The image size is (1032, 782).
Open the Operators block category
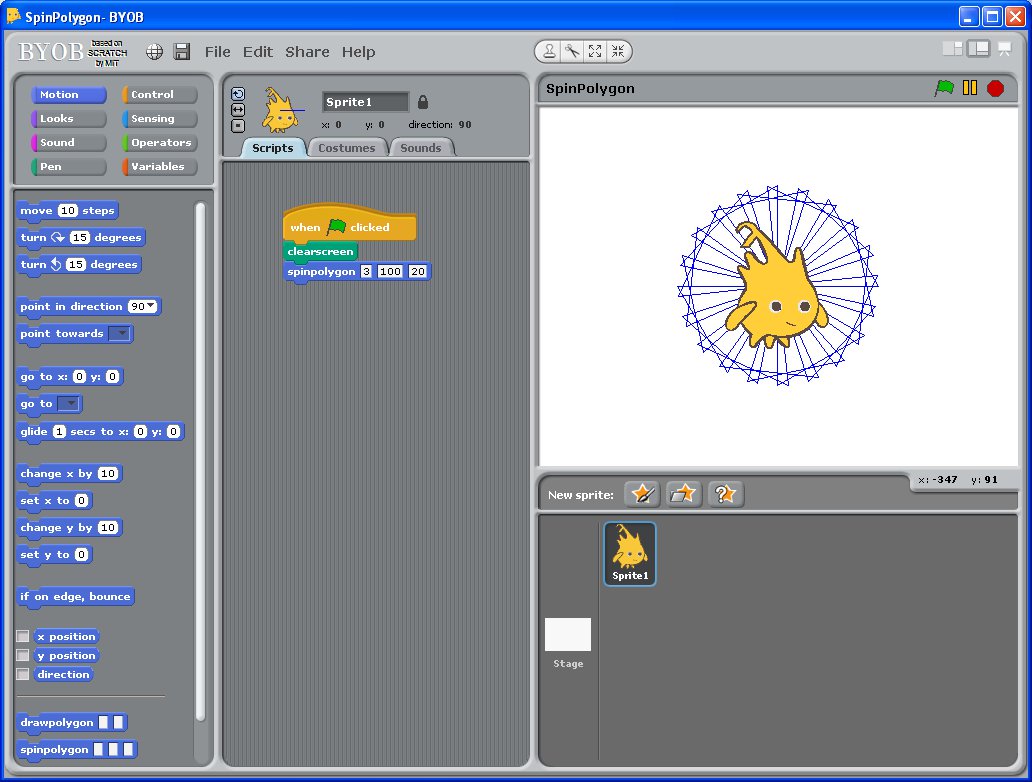[159, 142]
